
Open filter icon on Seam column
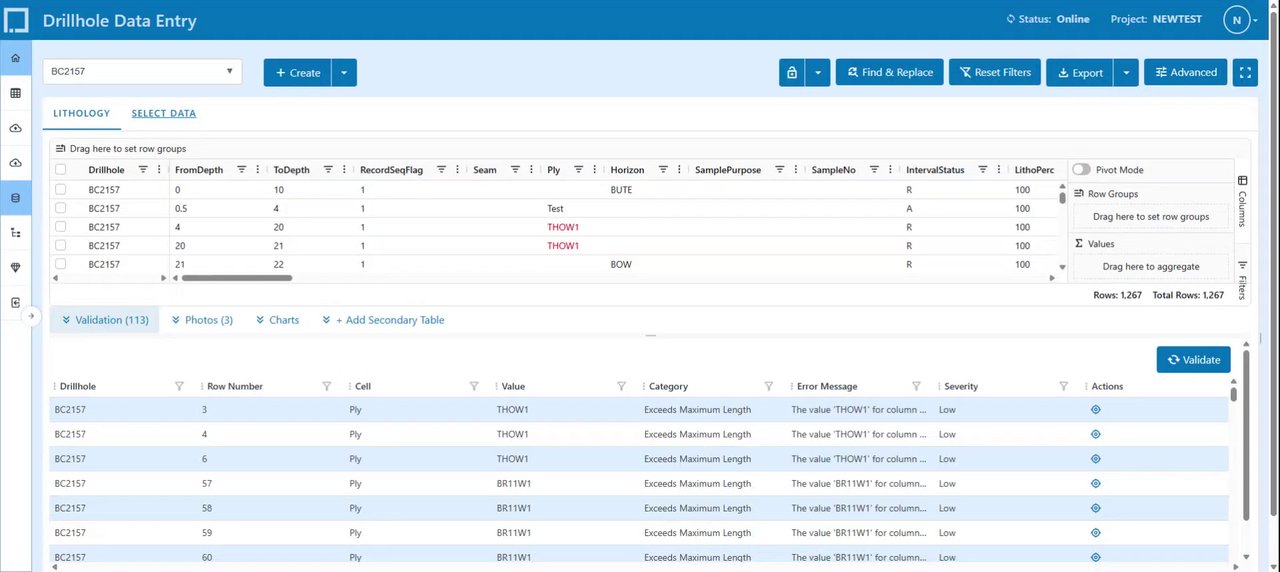tap(515, 170)
